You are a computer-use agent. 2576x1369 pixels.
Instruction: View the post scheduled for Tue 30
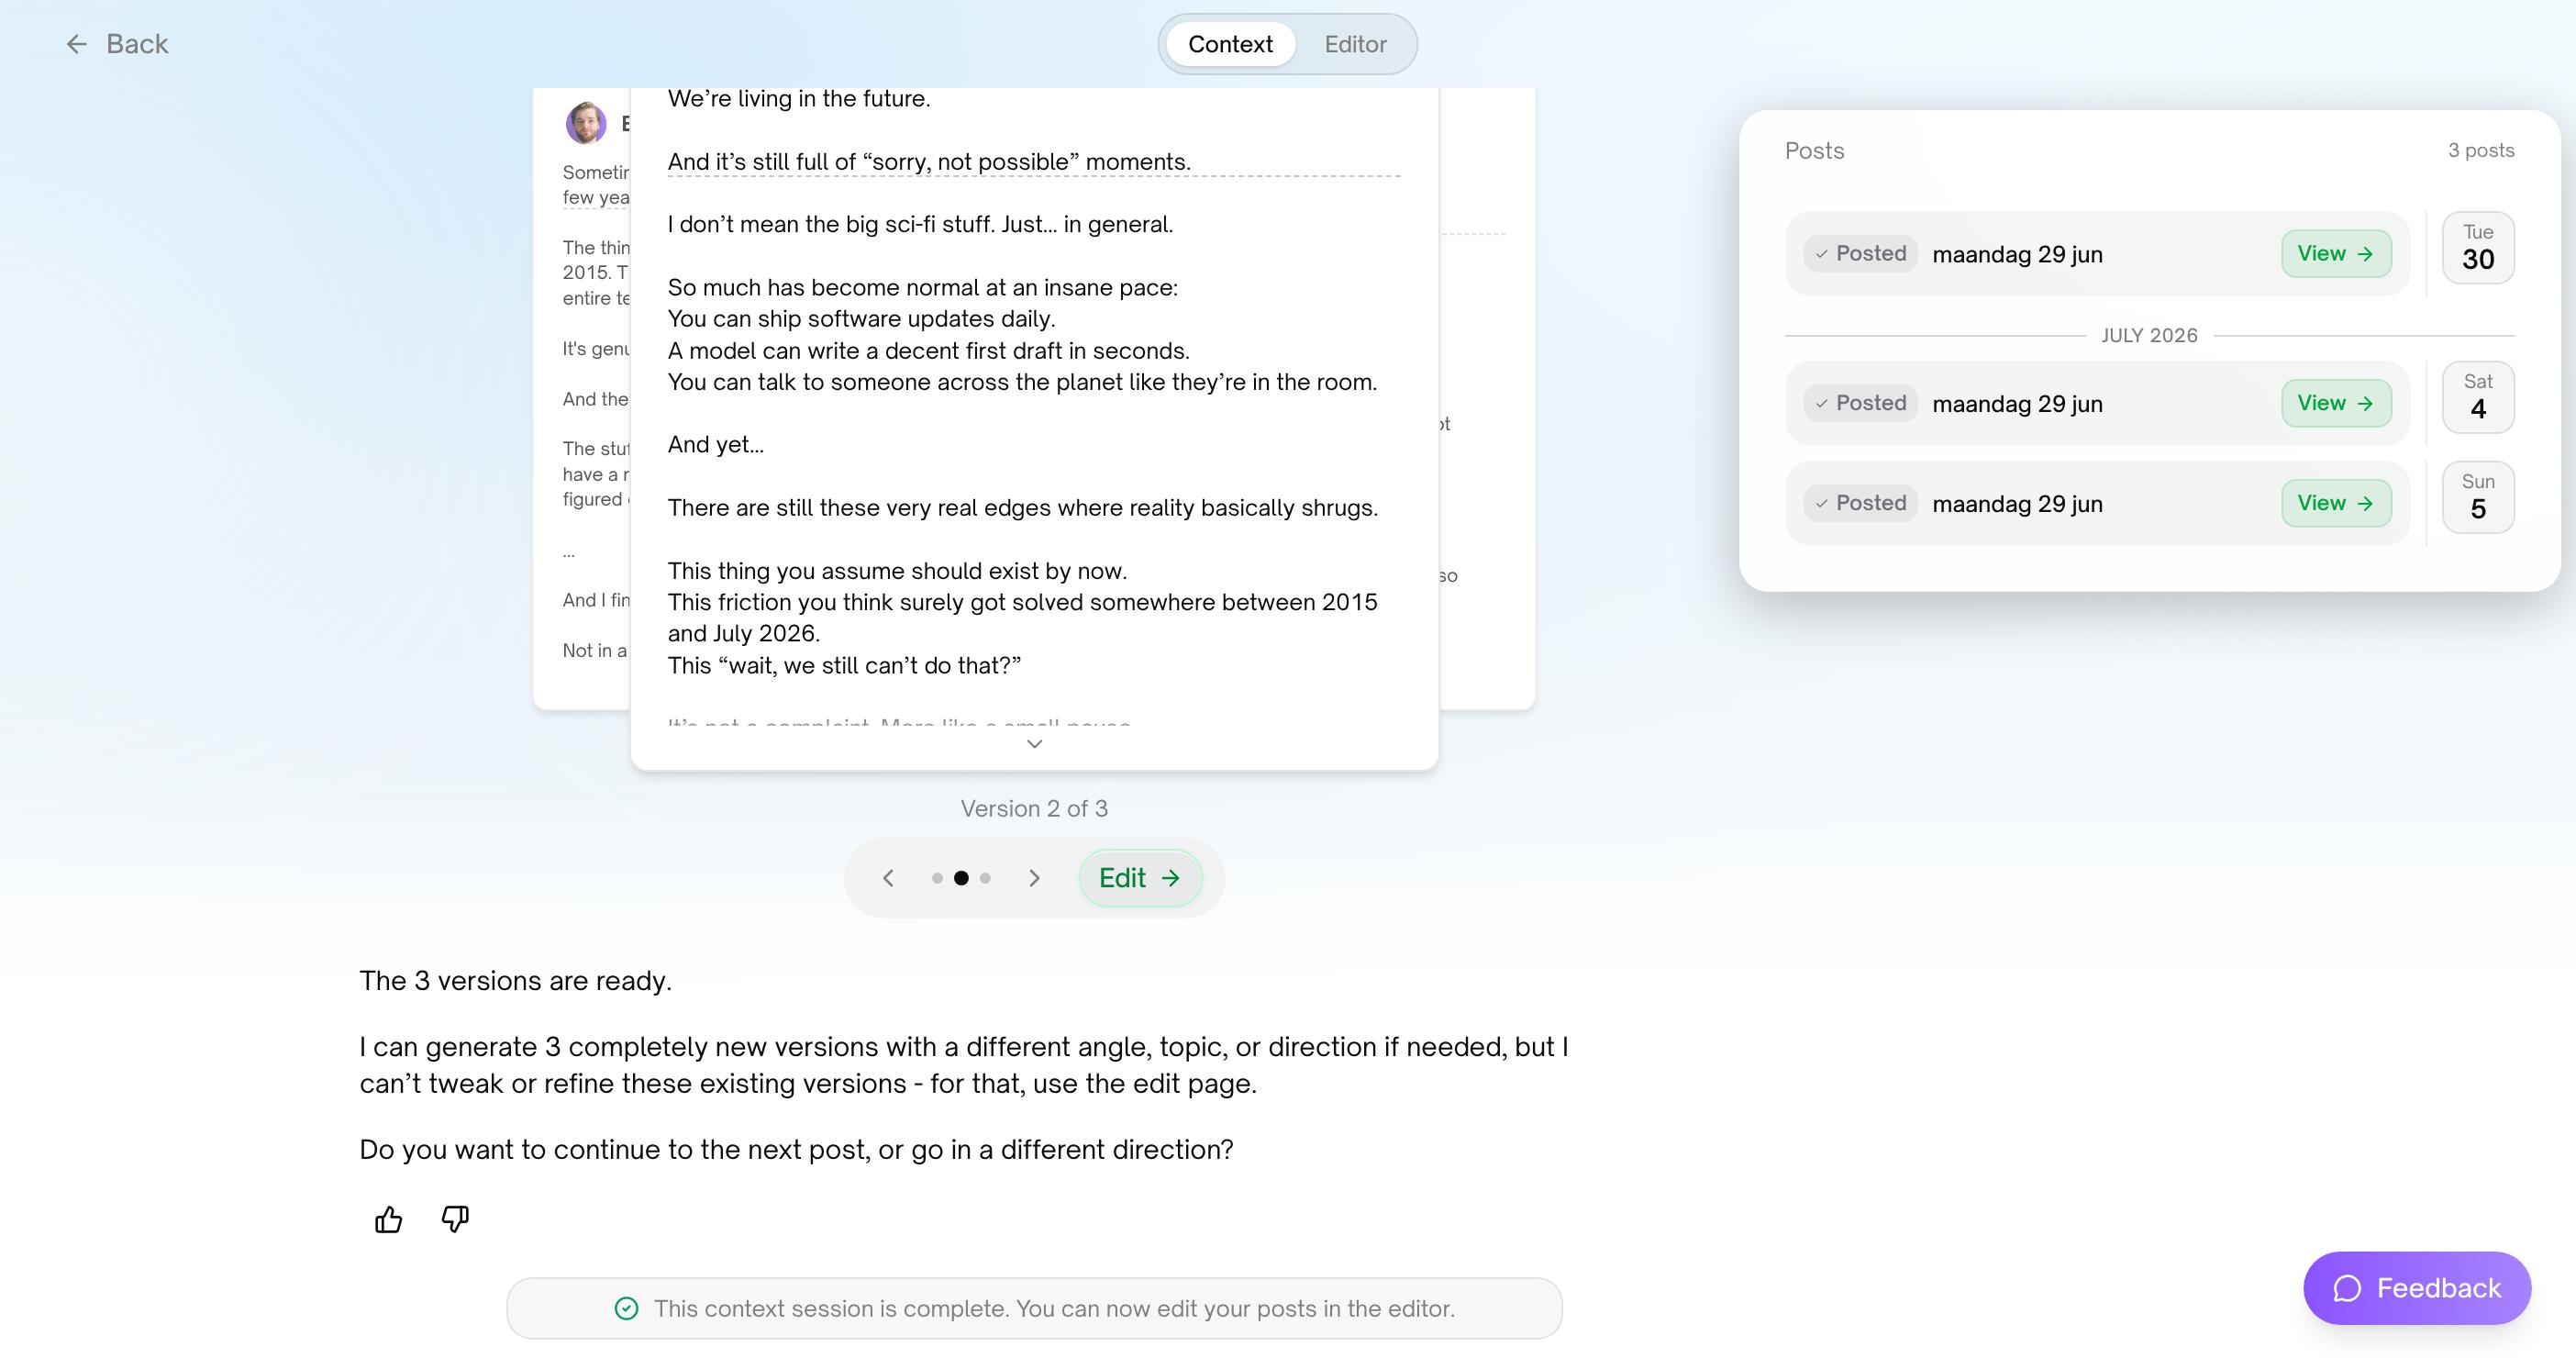pyautogui.click(x=2336, y=254)
